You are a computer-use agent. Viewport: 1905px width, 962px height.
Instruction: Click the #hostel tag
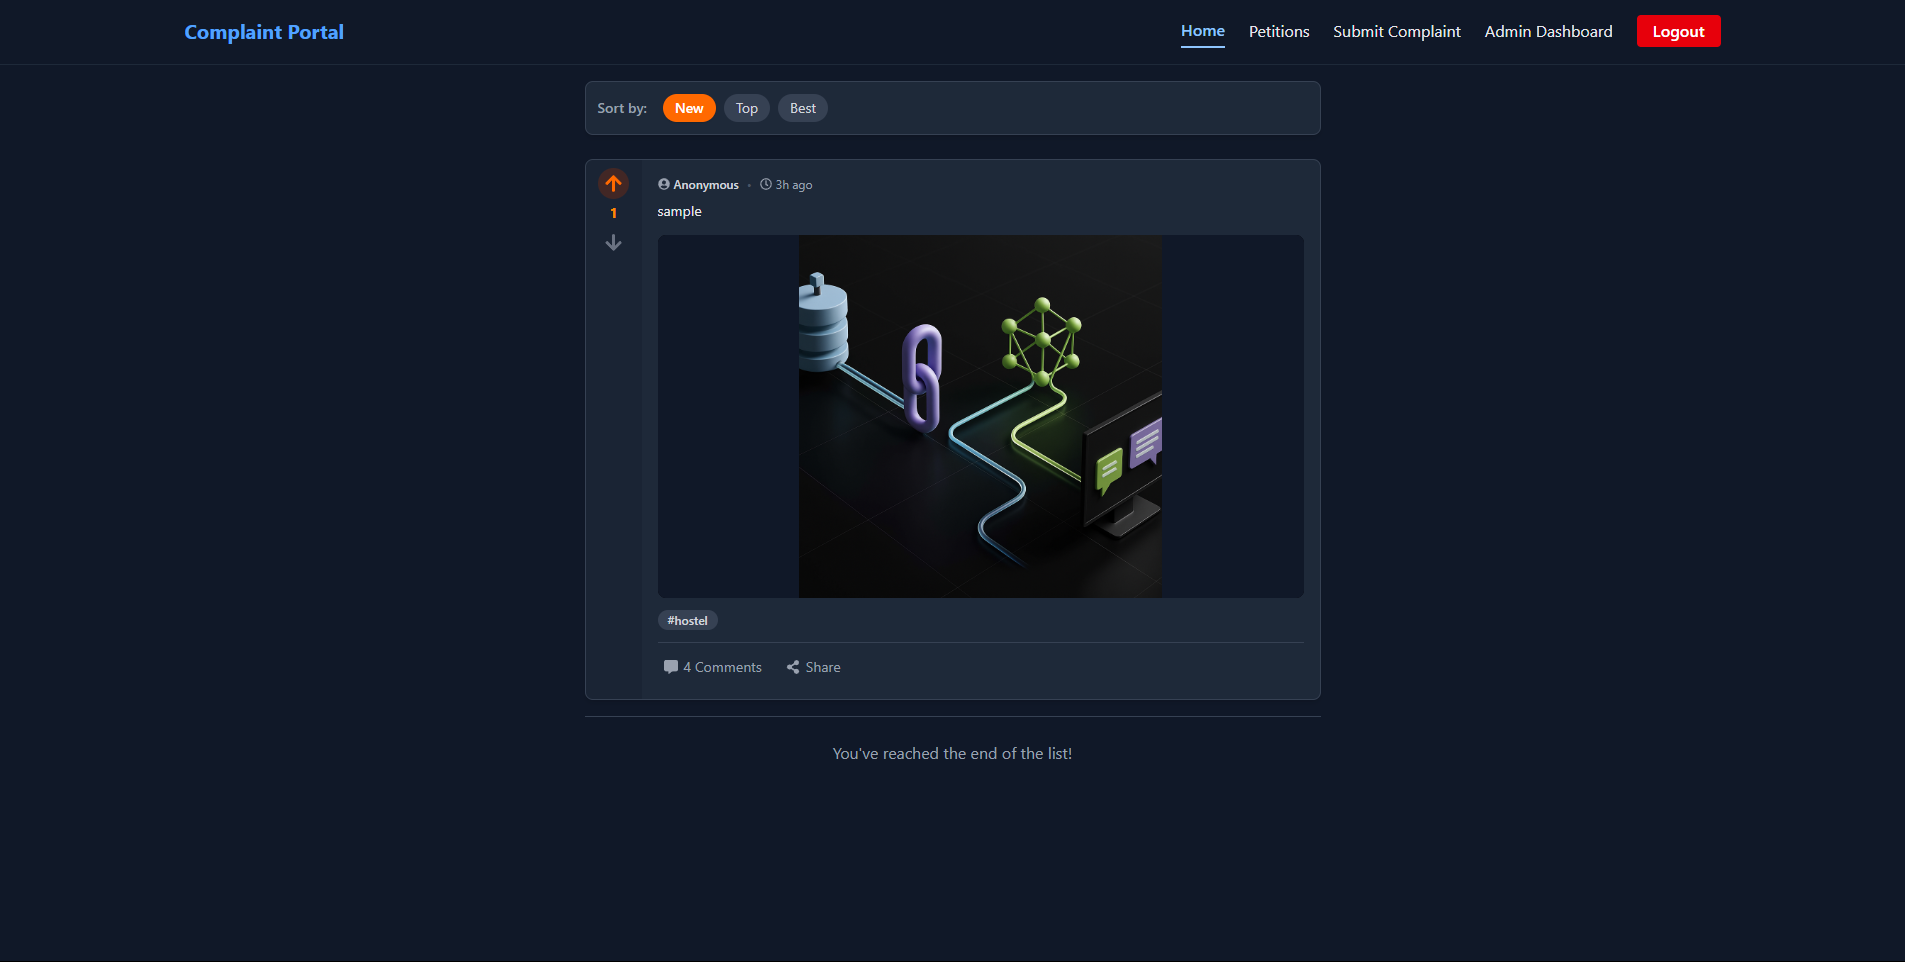(x=687, y=620)
